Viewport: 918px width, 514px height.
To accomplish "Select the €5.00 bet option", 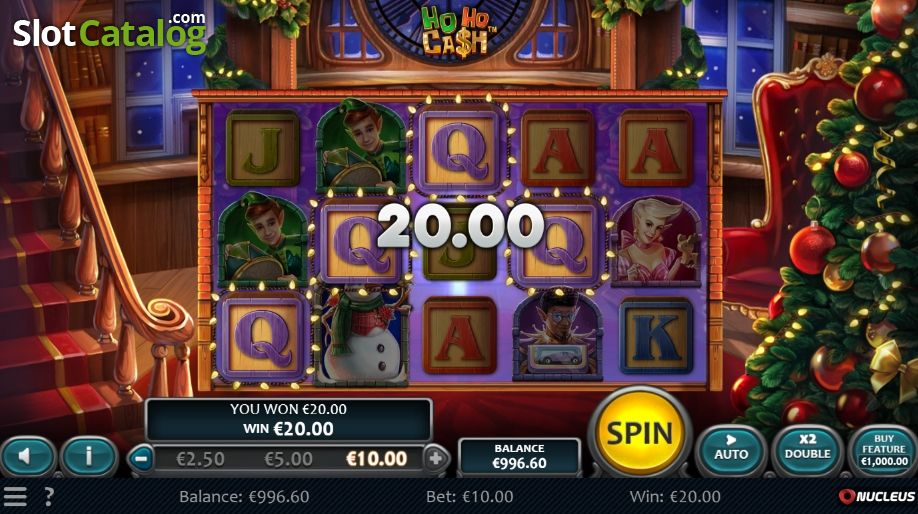I will [288, 459].
